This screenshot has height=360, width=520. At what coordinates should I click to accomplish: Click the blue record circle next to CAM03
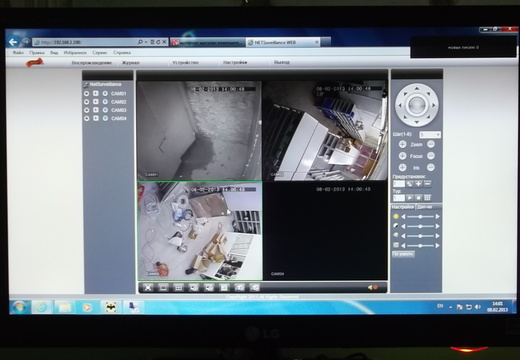(105, 110)
